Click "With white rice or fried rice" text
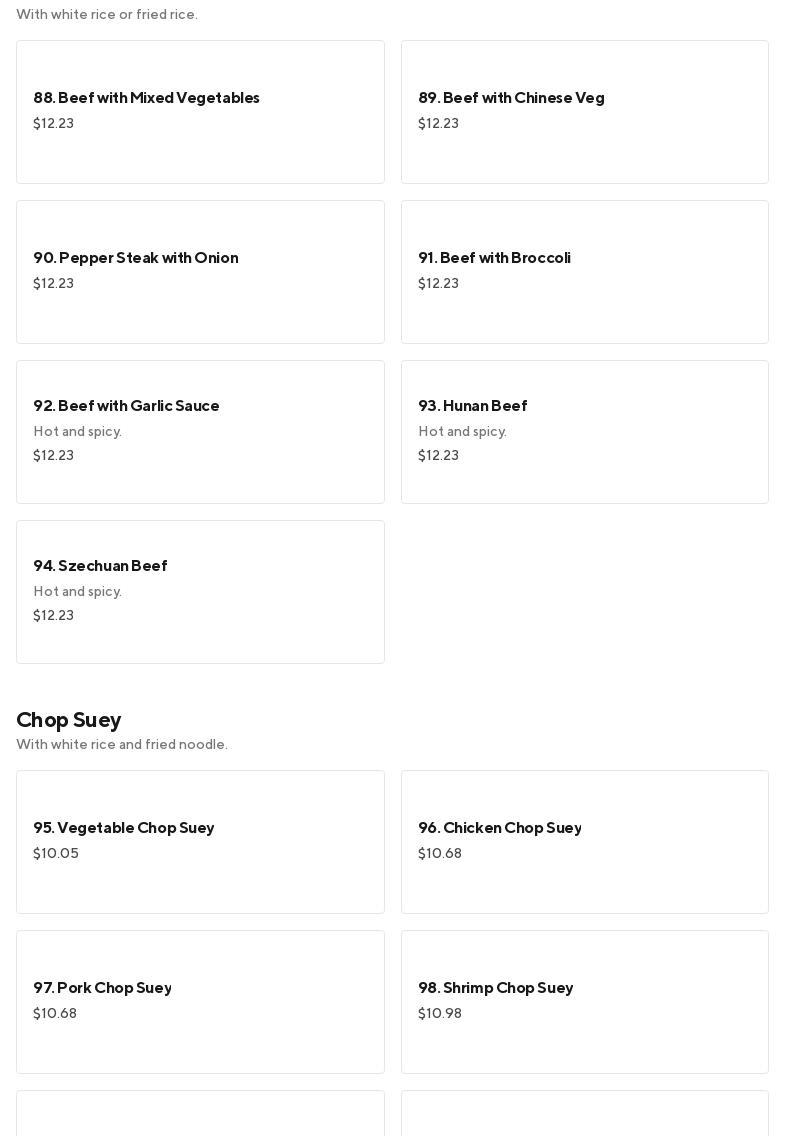This screenshot has width=785, height=1136. tap(107, 15)
